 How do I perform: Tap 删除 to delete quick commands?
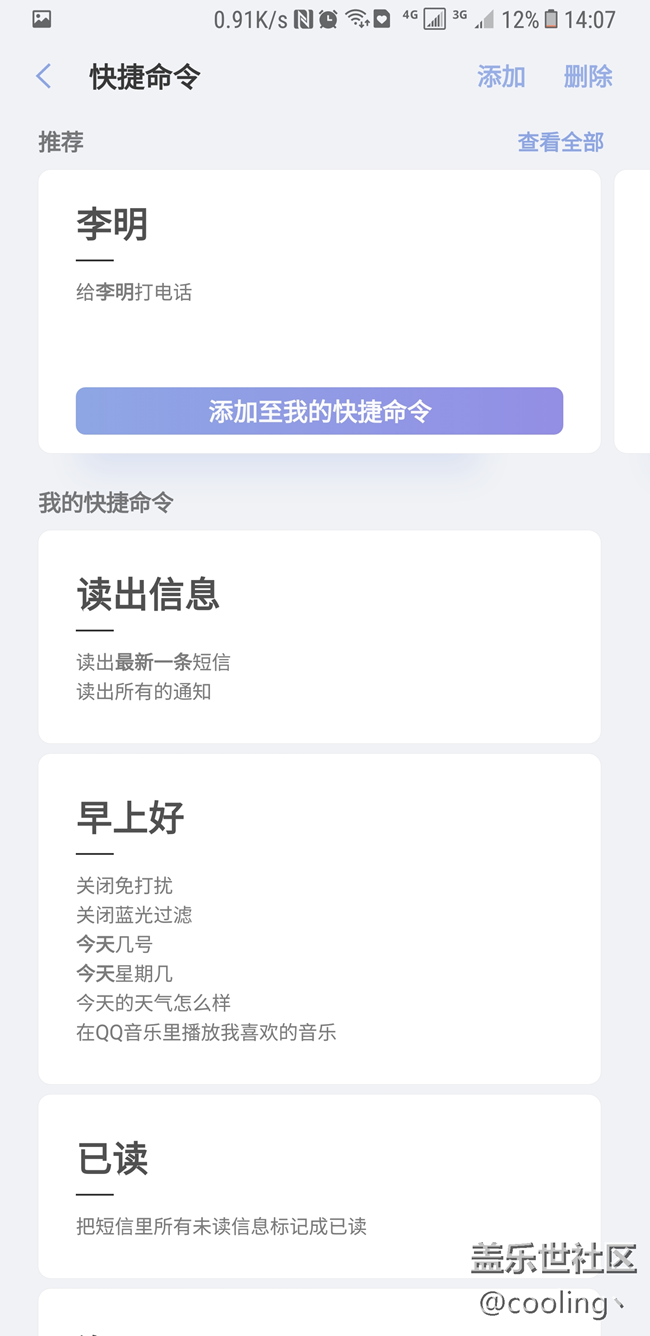point(588,76)
